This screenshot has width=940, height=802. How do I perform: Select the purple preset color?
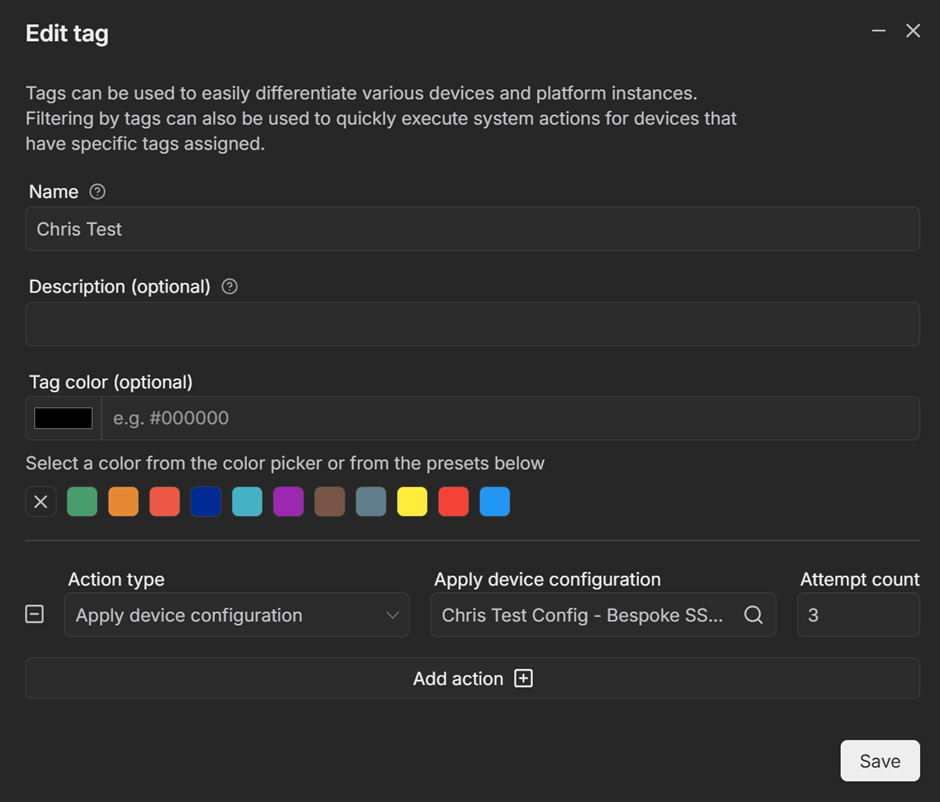point(288,502)
